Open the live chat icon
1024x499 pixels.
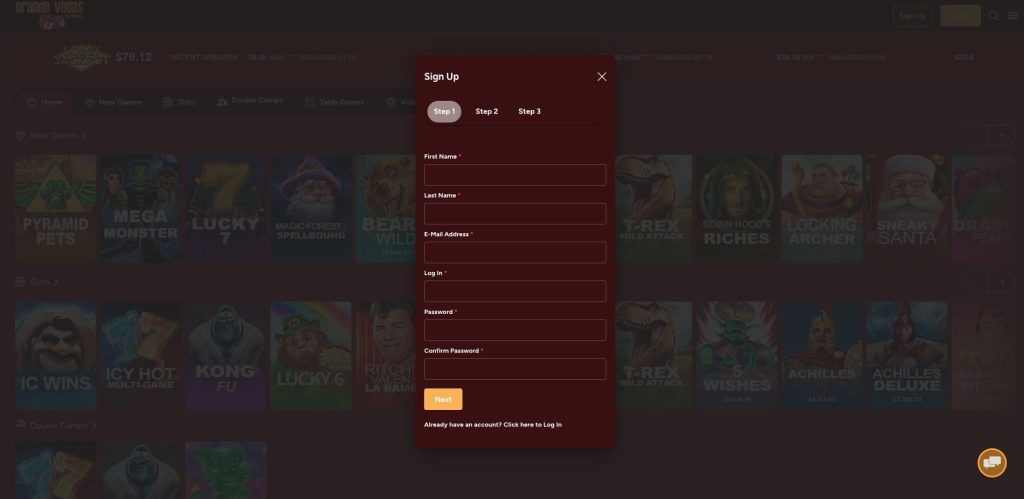(991, 462)
